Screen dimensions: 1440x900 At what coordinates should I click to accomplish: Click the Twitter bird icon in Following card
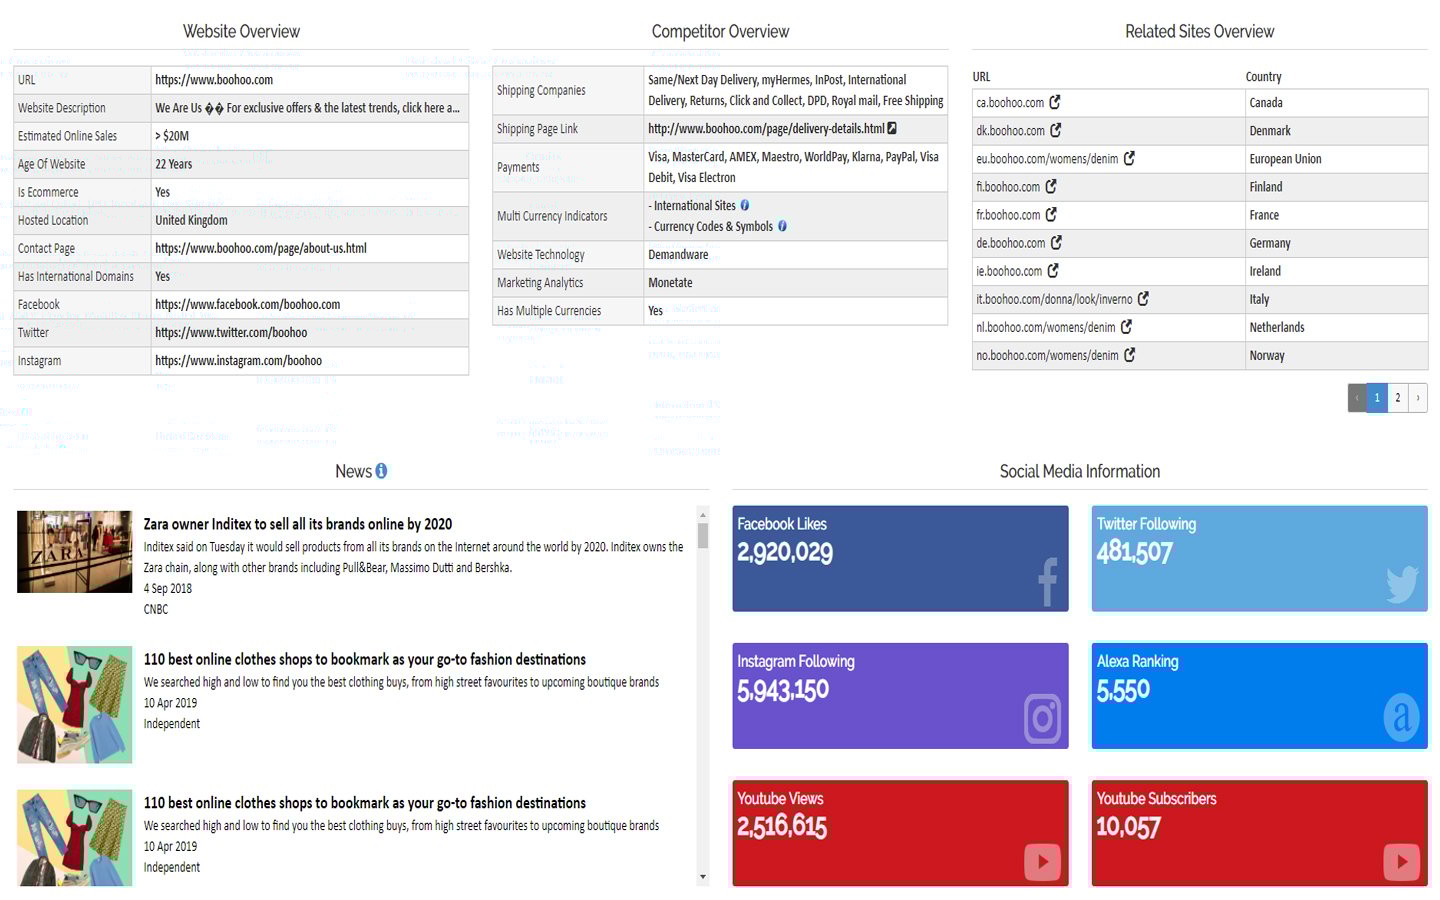[x=1403, y=585]
